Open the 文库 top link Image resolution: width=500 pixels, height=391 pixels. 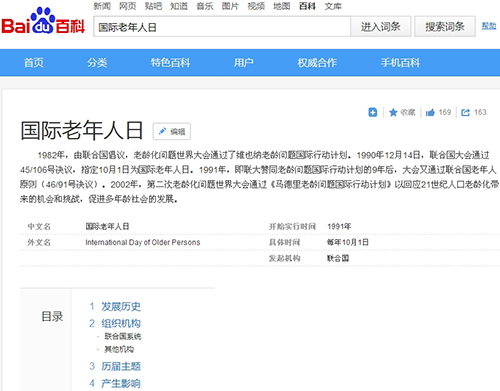[333, 6]
